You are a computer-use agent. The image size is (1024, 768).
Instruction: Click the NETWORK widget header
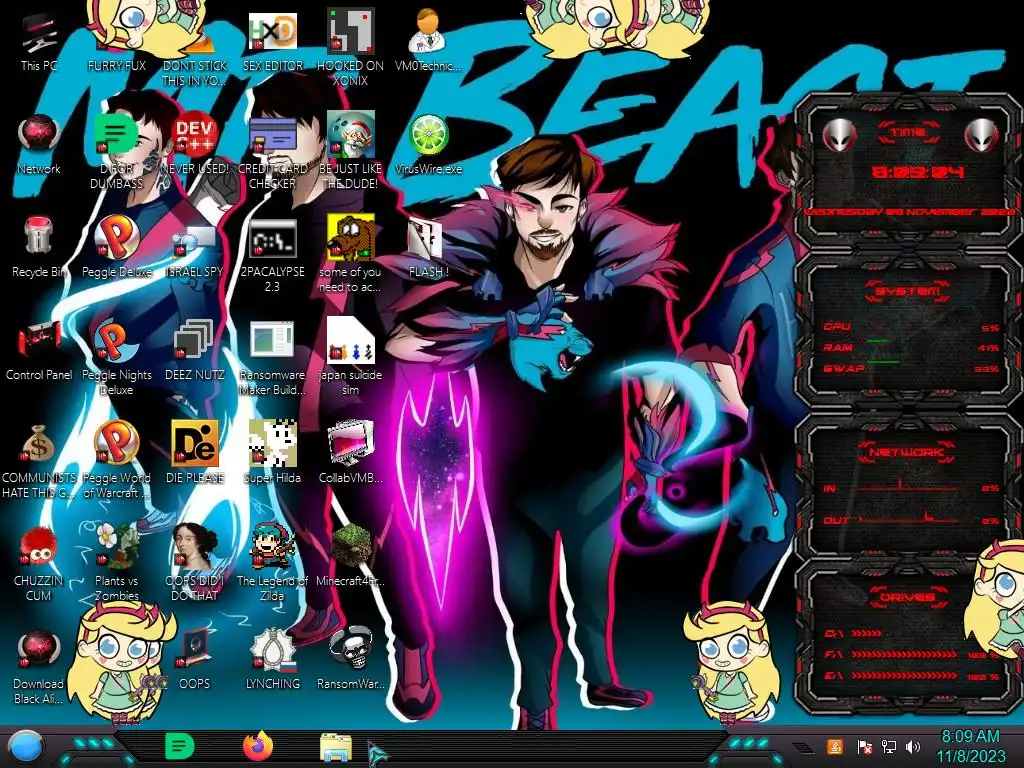pos(908,451)
